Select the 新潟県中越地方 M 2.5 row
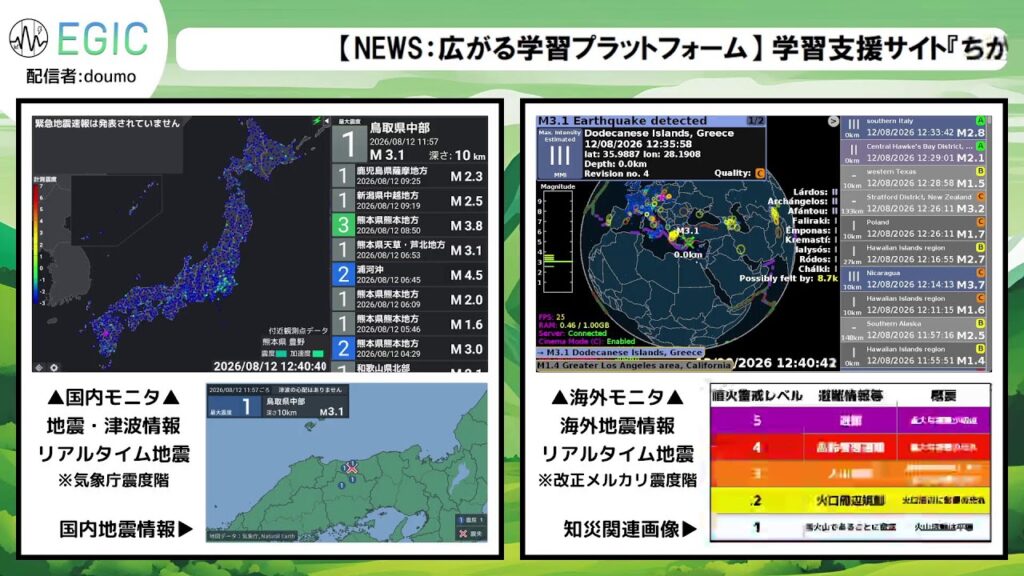1024x576 pixels. coord(409,200)
